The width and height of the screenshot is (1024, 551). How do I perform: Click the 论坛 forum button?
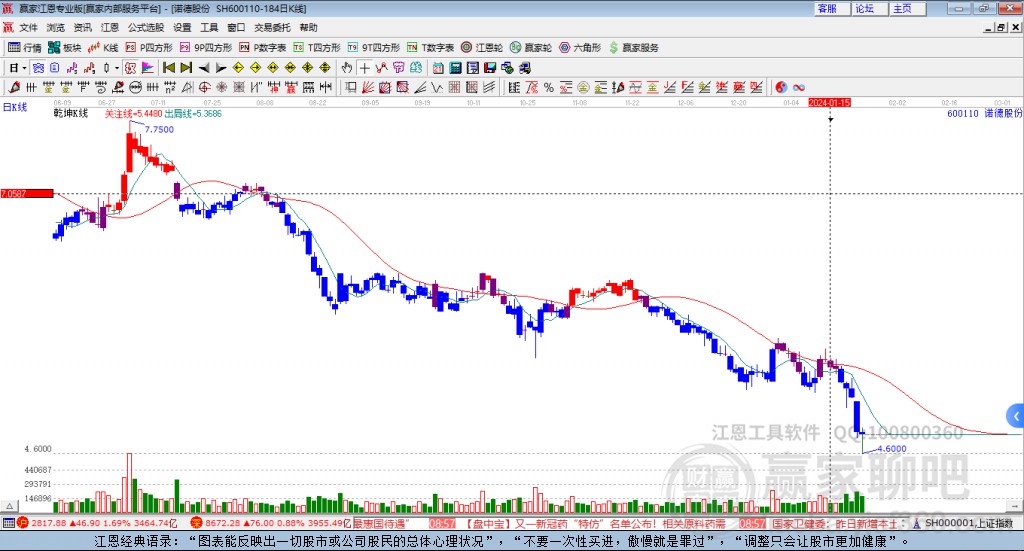coord(869,8)
